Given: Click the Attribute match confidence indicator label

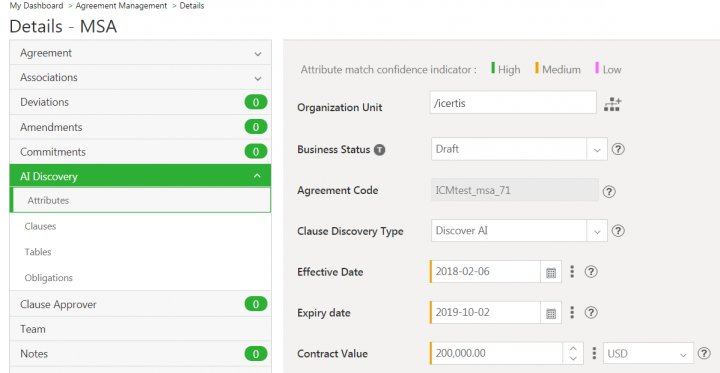Looking at the screenshot, I should (x=388, y=69).
